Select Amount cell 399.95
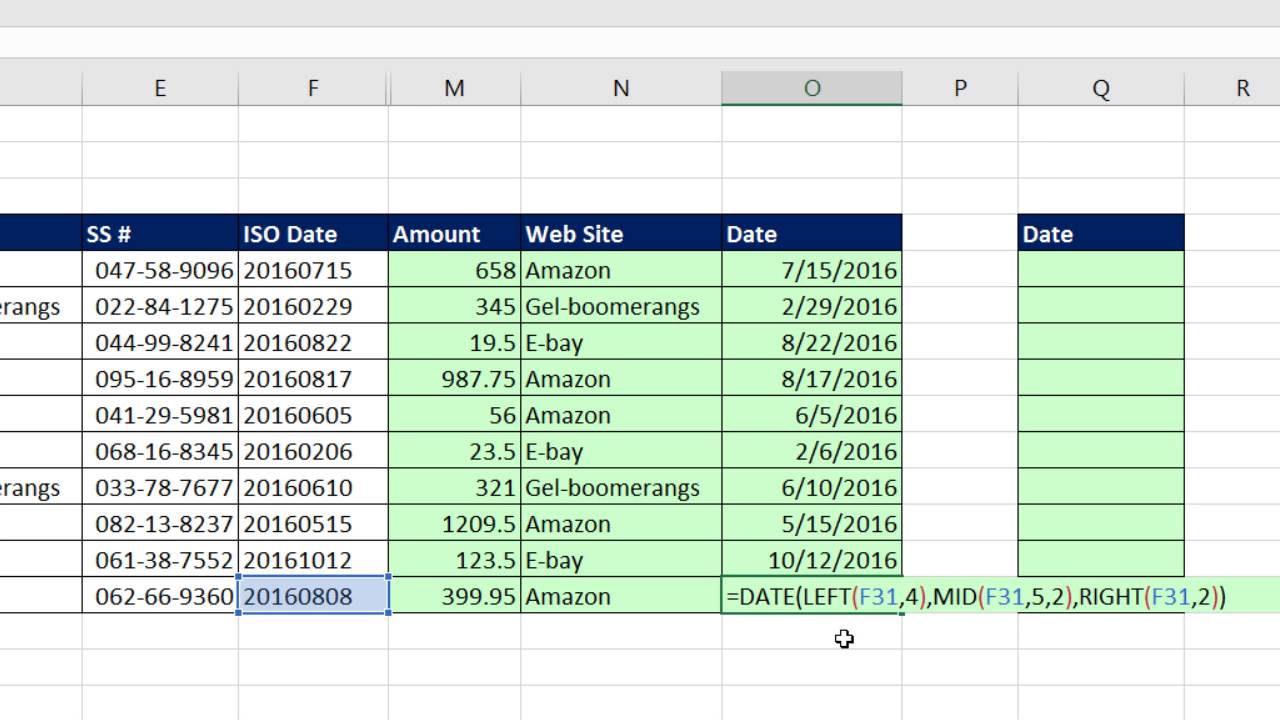This screenshot has width=1280, height=720. tap(454, 596)
